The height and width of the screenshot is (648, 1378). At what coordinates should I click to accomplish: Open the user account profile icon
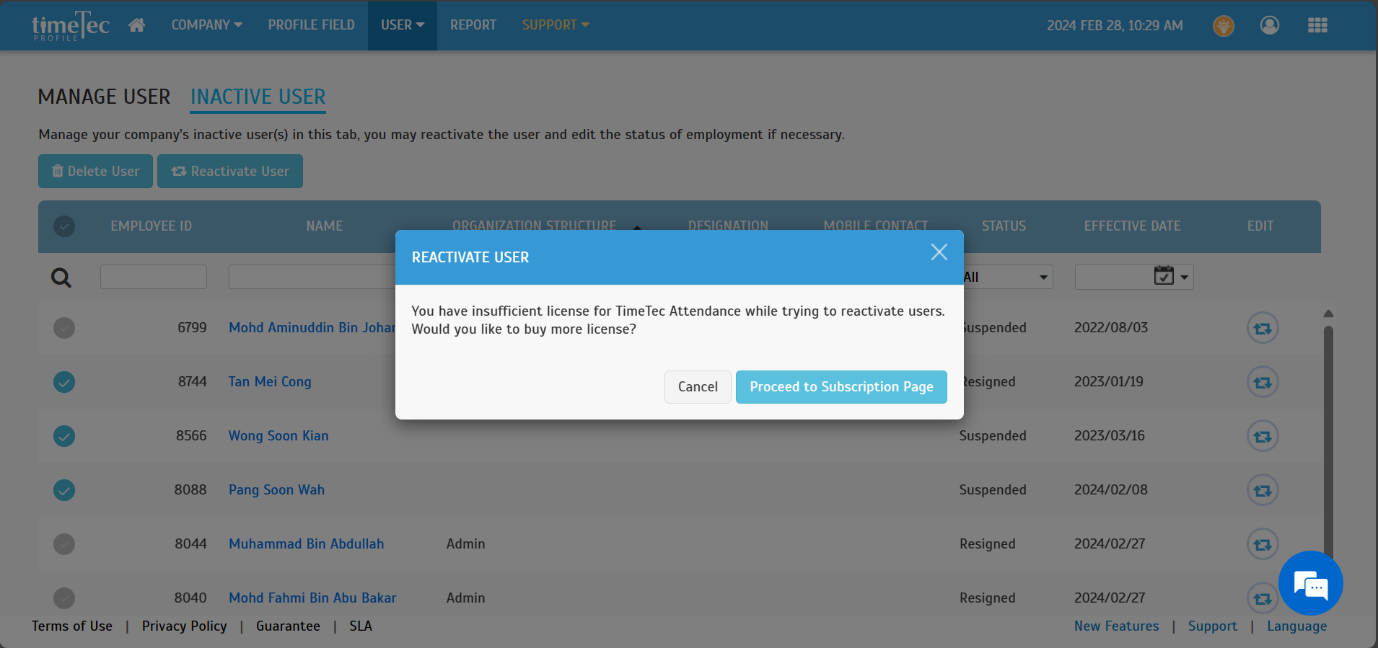click(1270, 25)
